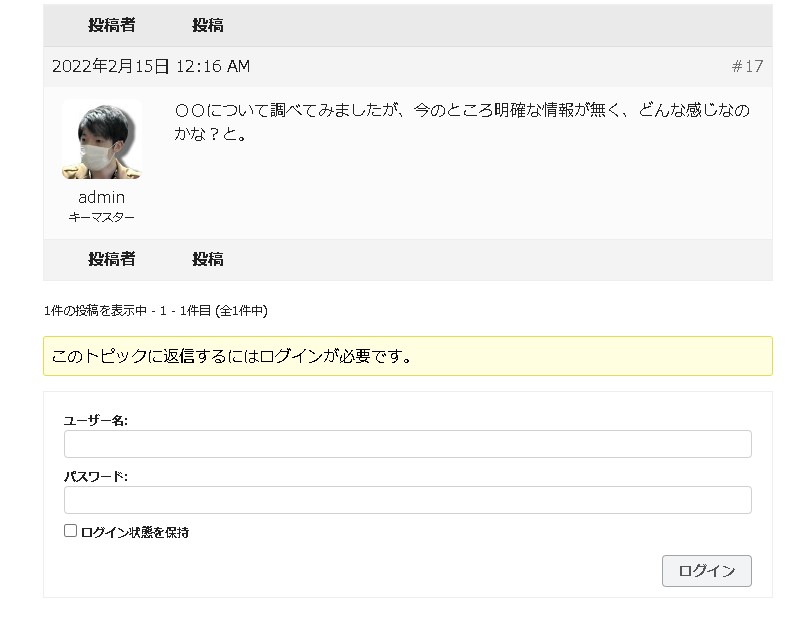This screenshot has width=810, height=642.
Task: Click the パスワード field label
Action: click(96, 477)
